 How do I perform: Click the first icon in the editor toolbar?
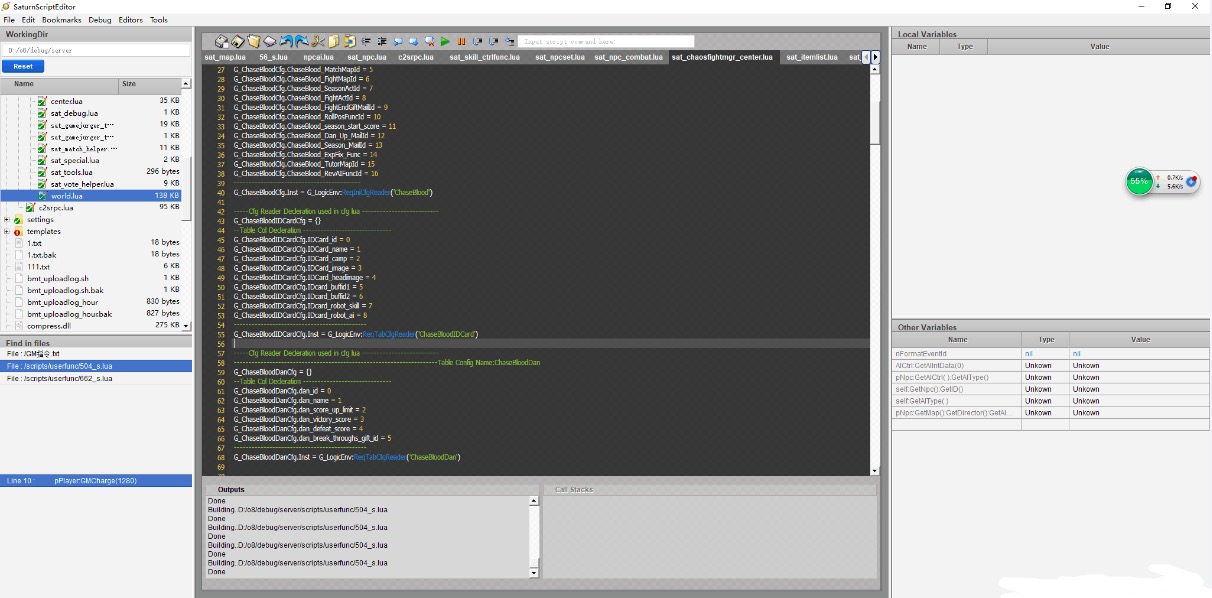222,42
